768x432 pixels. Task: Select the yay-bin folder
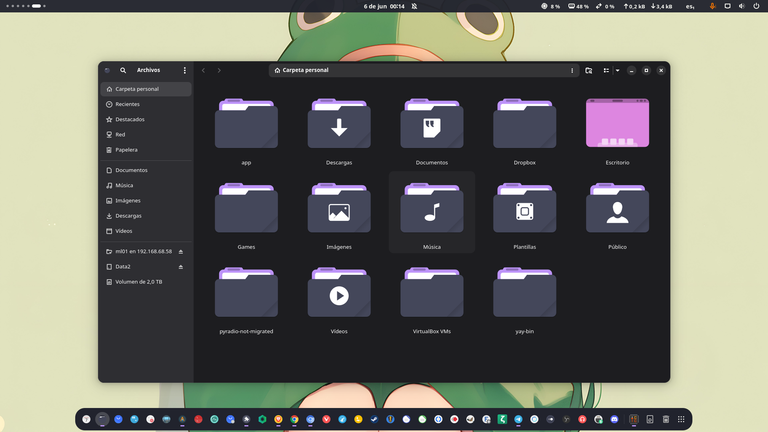pos(525,292)
